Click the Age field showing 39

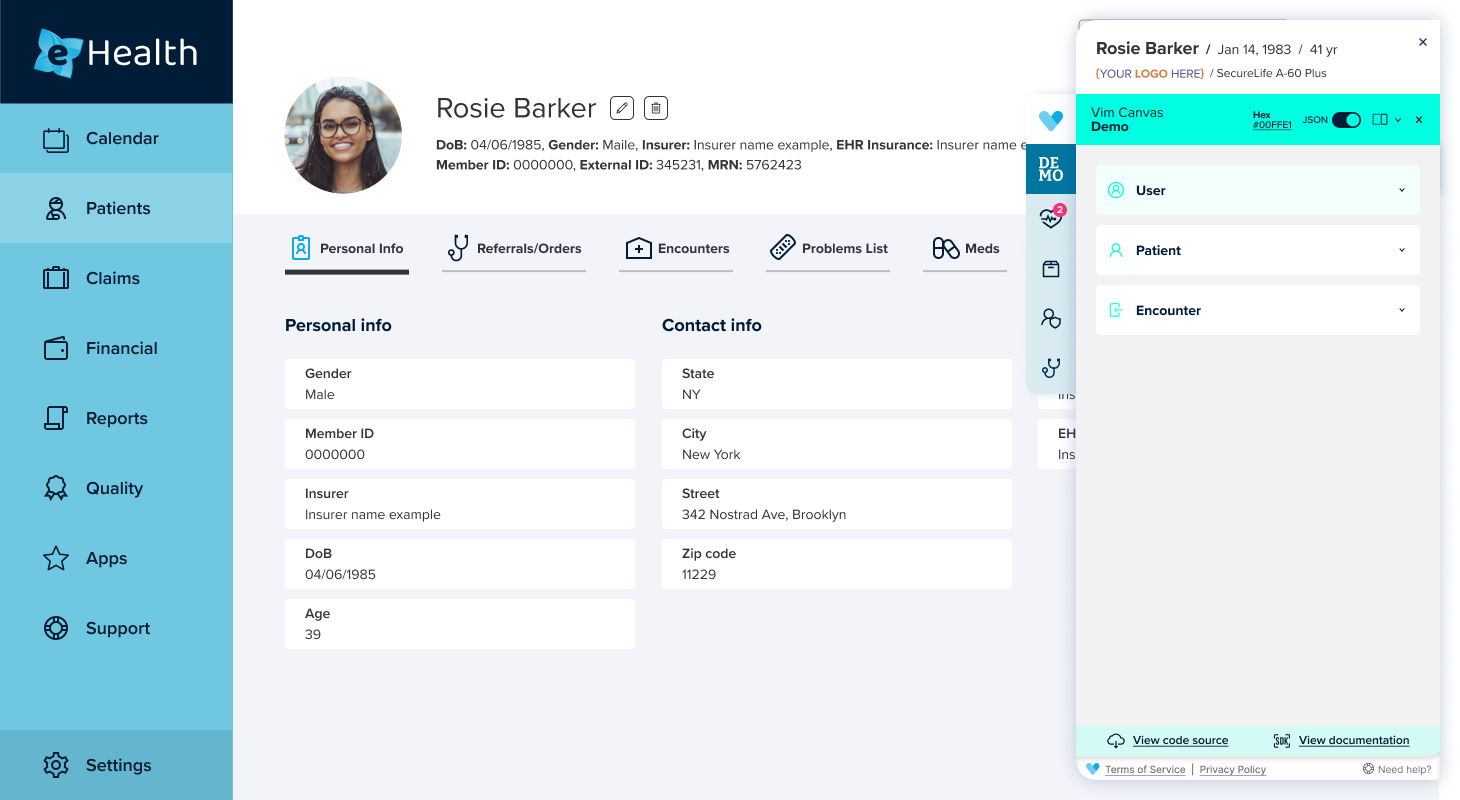[x=460, y=624]
